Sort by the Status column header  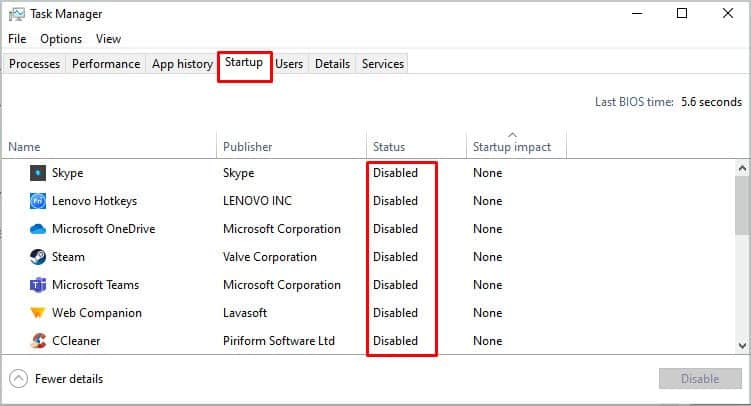pos(416,145)
